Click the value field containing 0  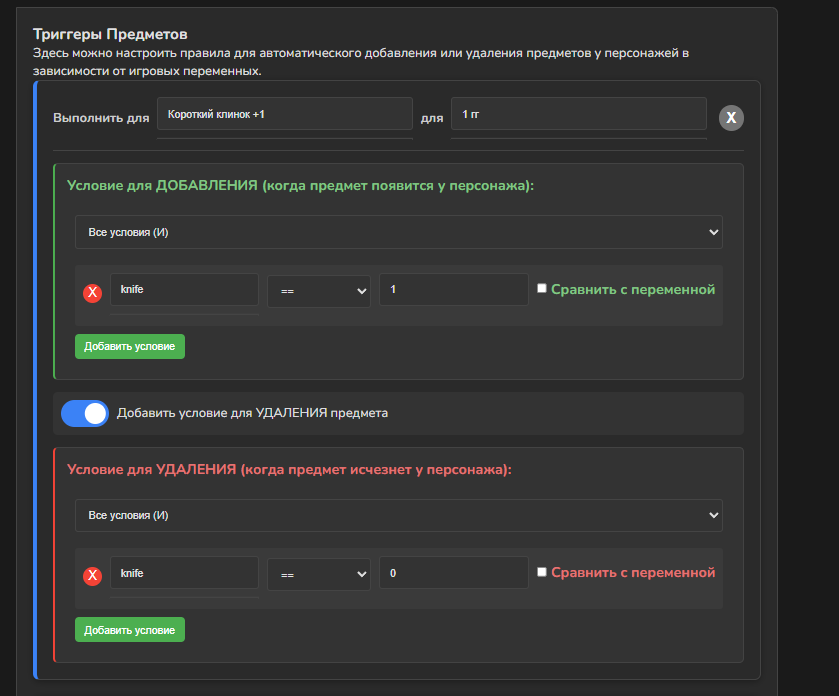click(453, 573)
